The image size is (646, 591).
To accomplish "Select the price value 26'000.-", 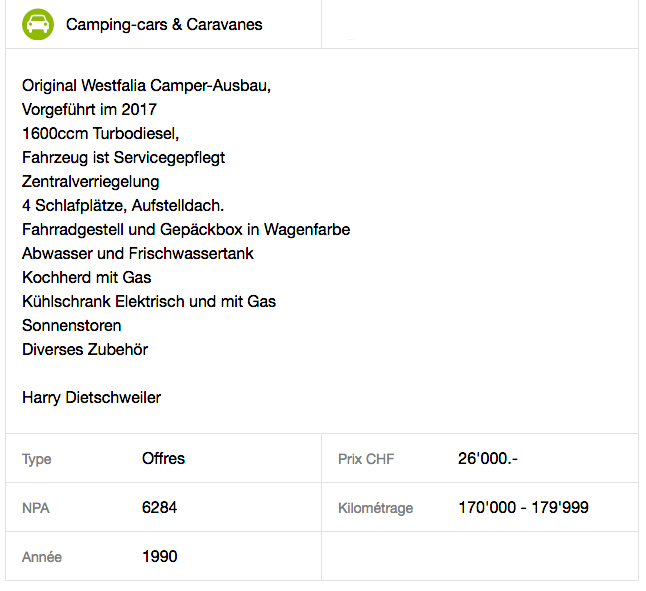I will pyautogui.click(x=488, y=458).
